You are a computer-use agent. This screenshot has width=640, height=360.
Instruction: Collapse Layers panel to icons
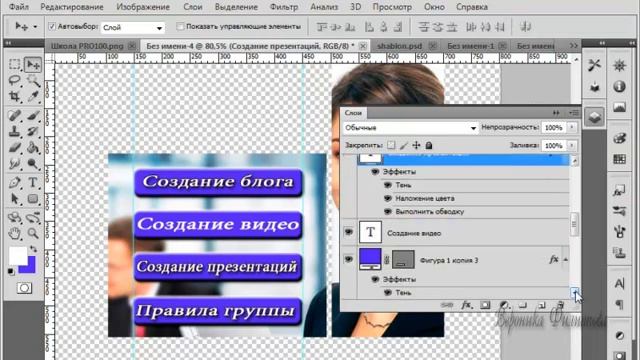556,113
